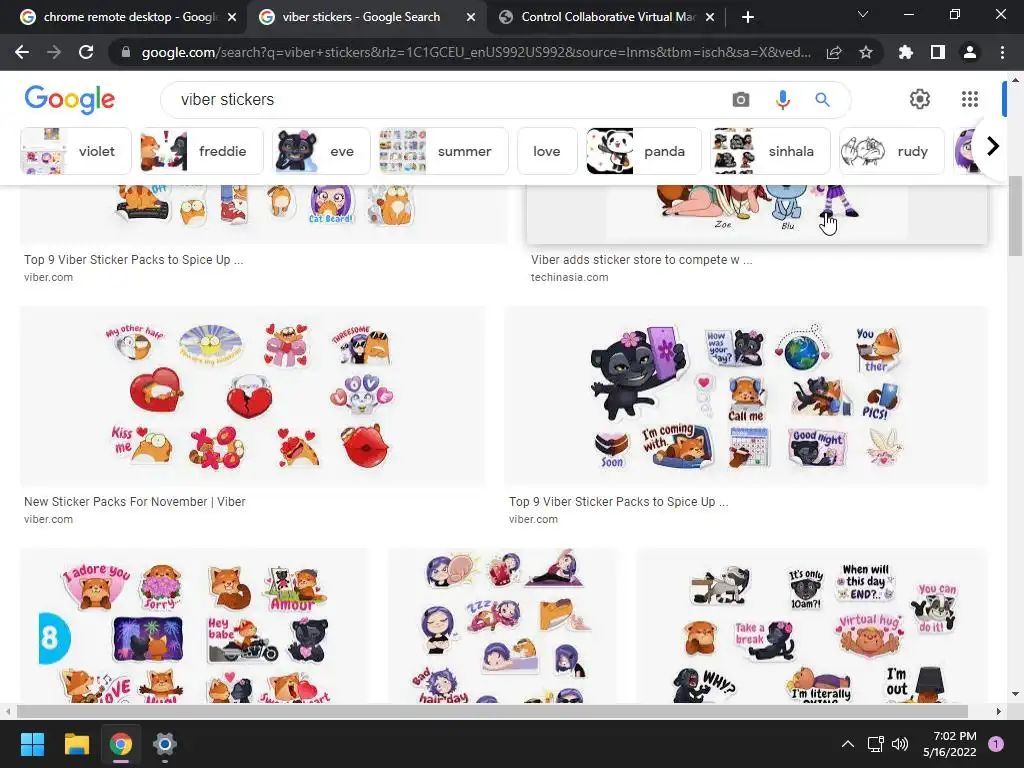Viewport: 1024px width, 768px height.
Task: Open the notification center badge
Action: click(x=996, y=744)
